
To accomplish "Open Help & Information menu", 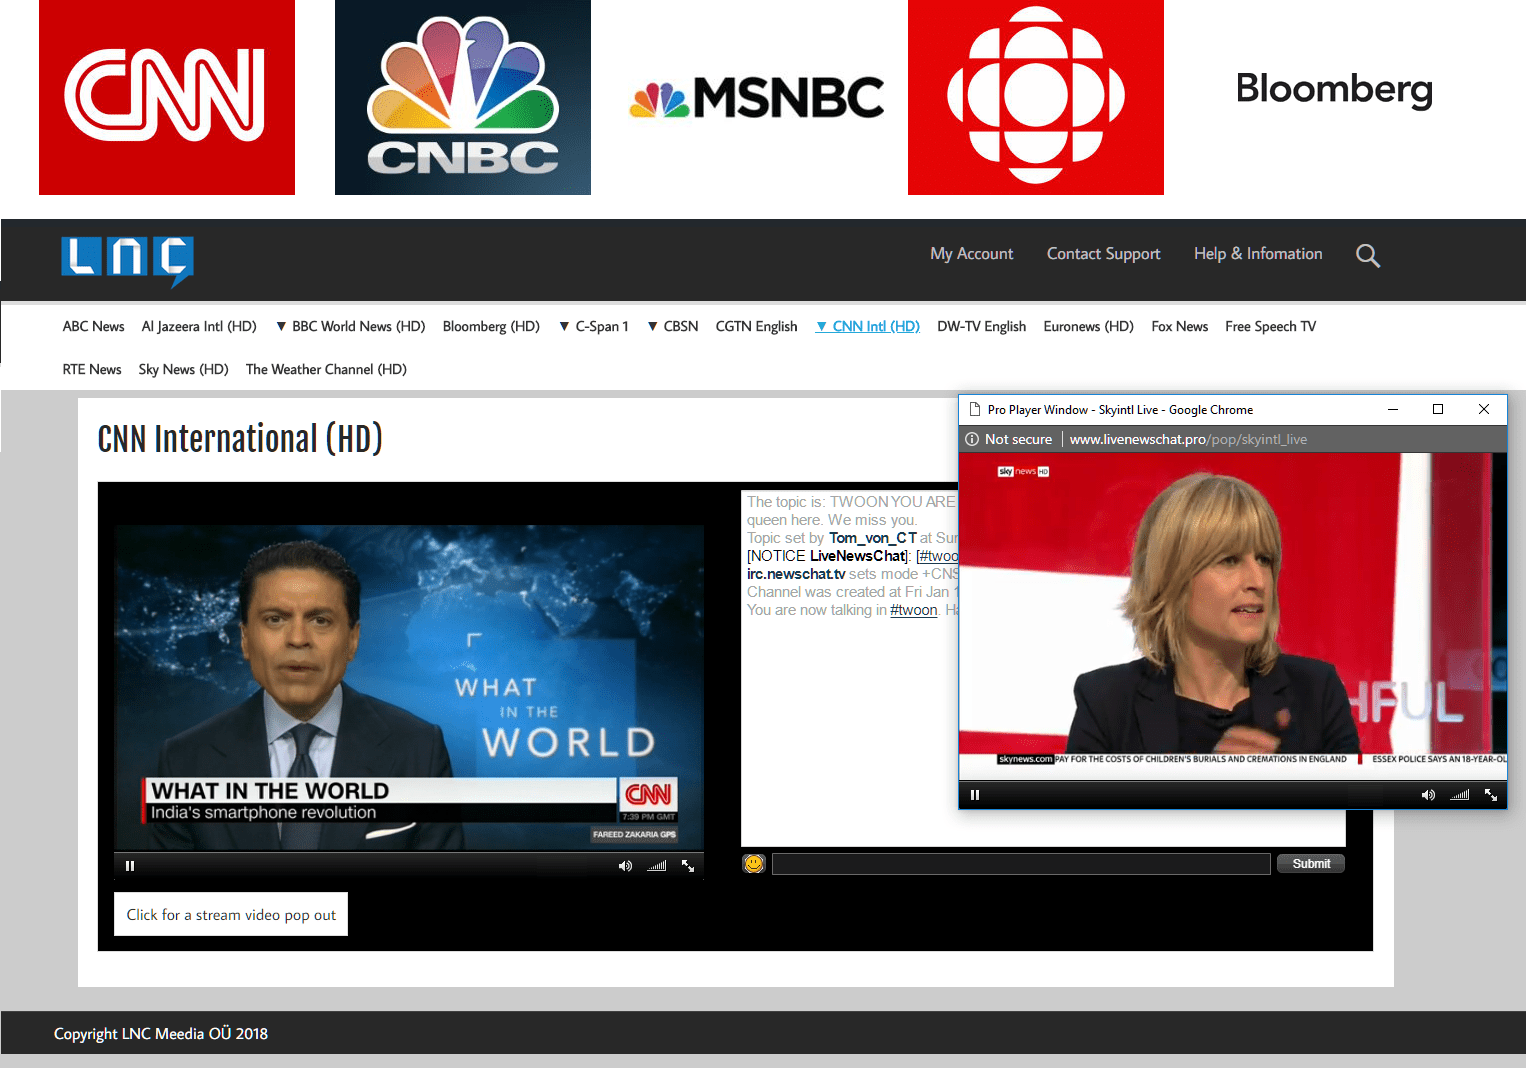I will click(1258, 254).
